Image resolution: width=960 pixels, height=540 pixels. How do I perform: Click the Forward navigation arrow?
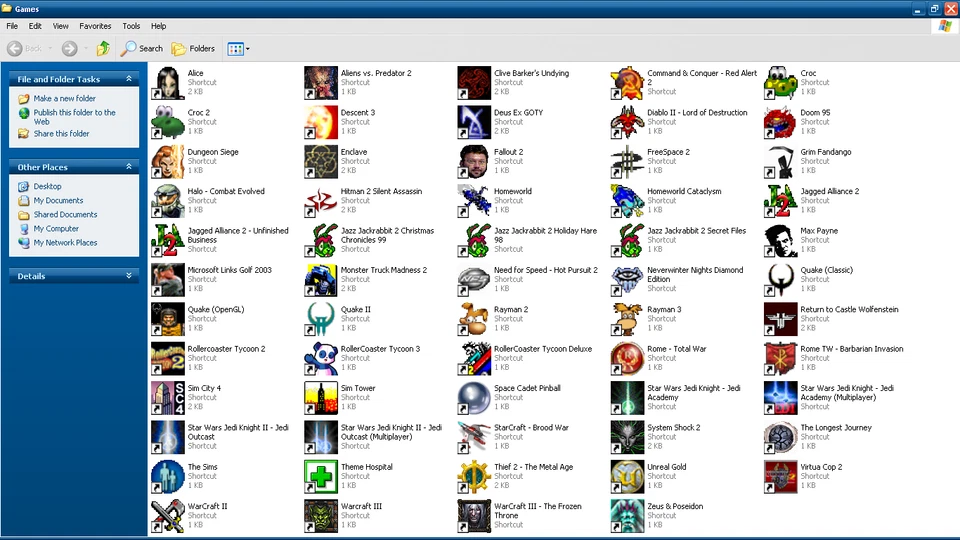click(x=69, y=48)
